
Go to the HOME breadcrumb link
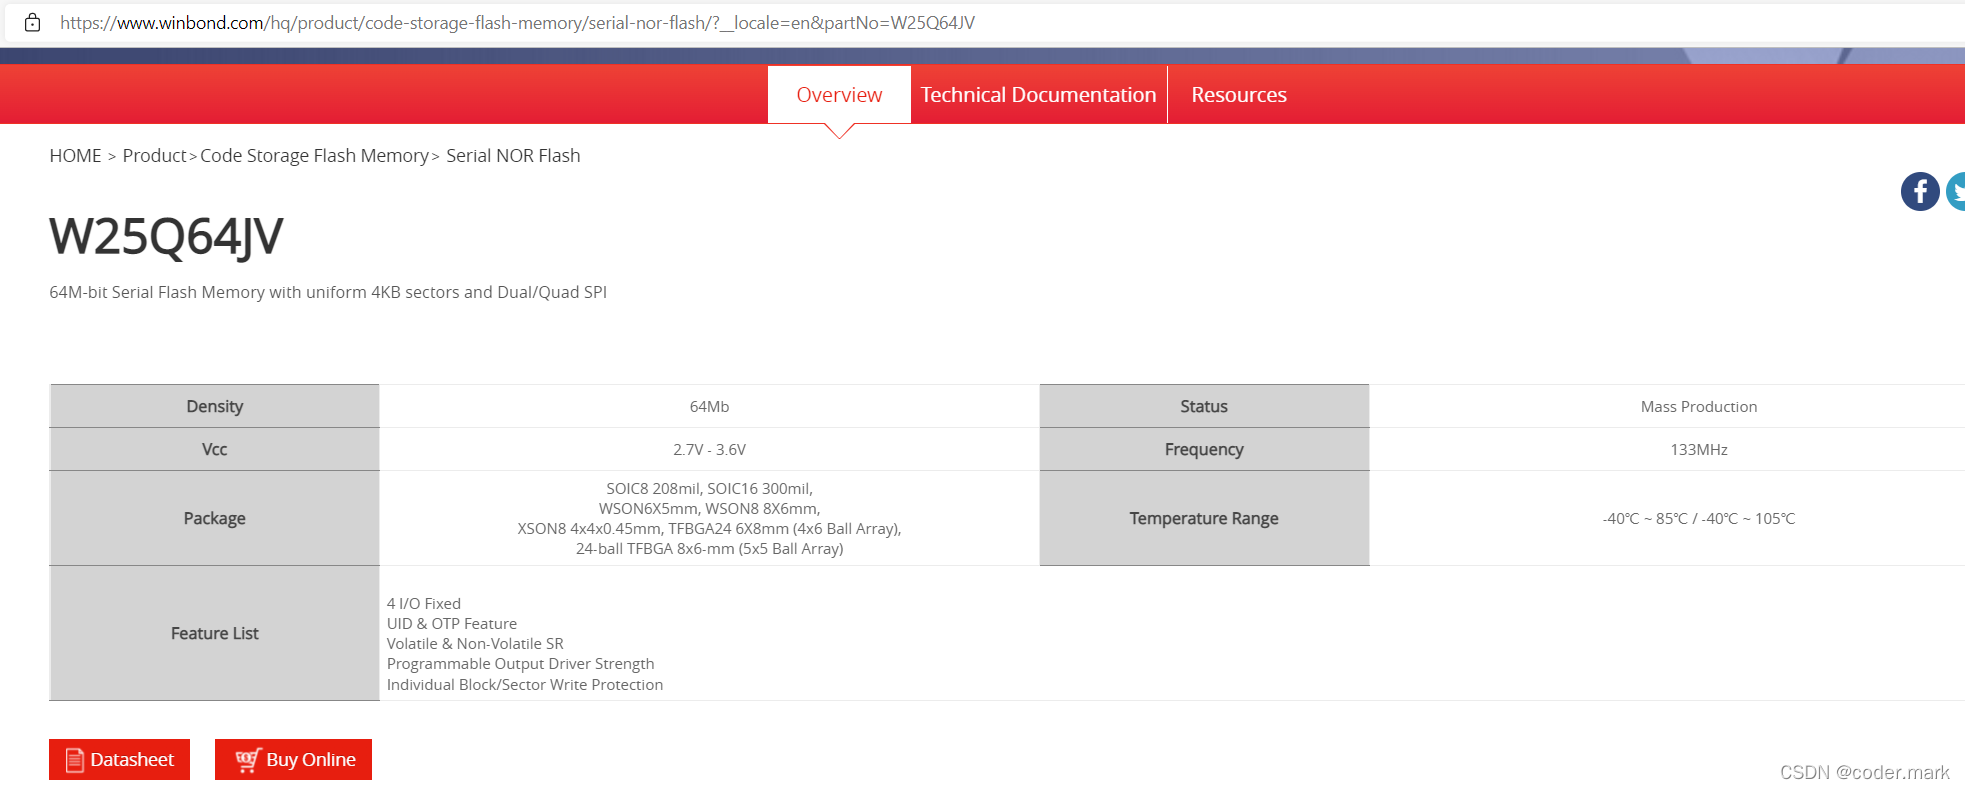[75, 156]
